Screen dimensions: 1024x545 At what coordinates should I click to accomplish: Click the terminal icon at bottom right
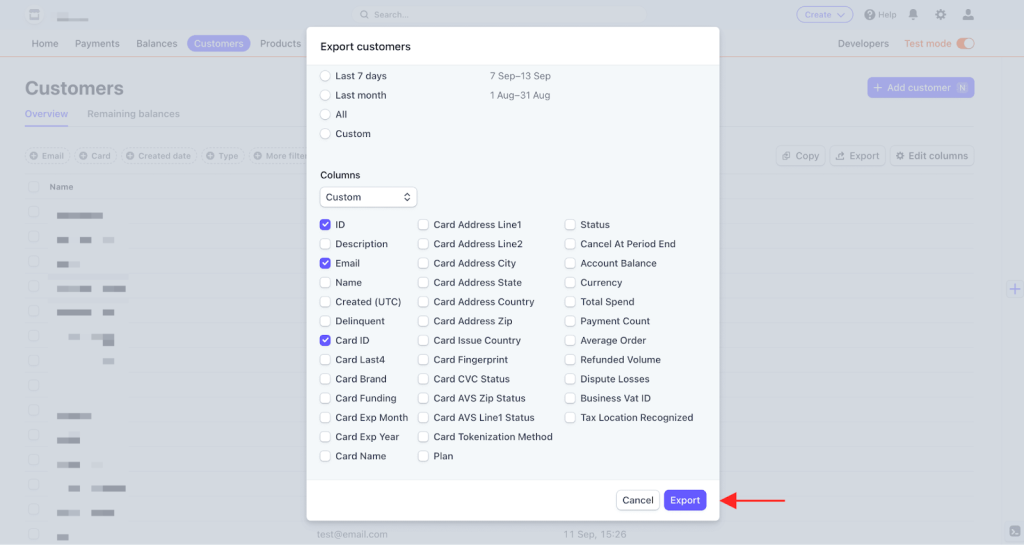click(x=1013, y=531)
